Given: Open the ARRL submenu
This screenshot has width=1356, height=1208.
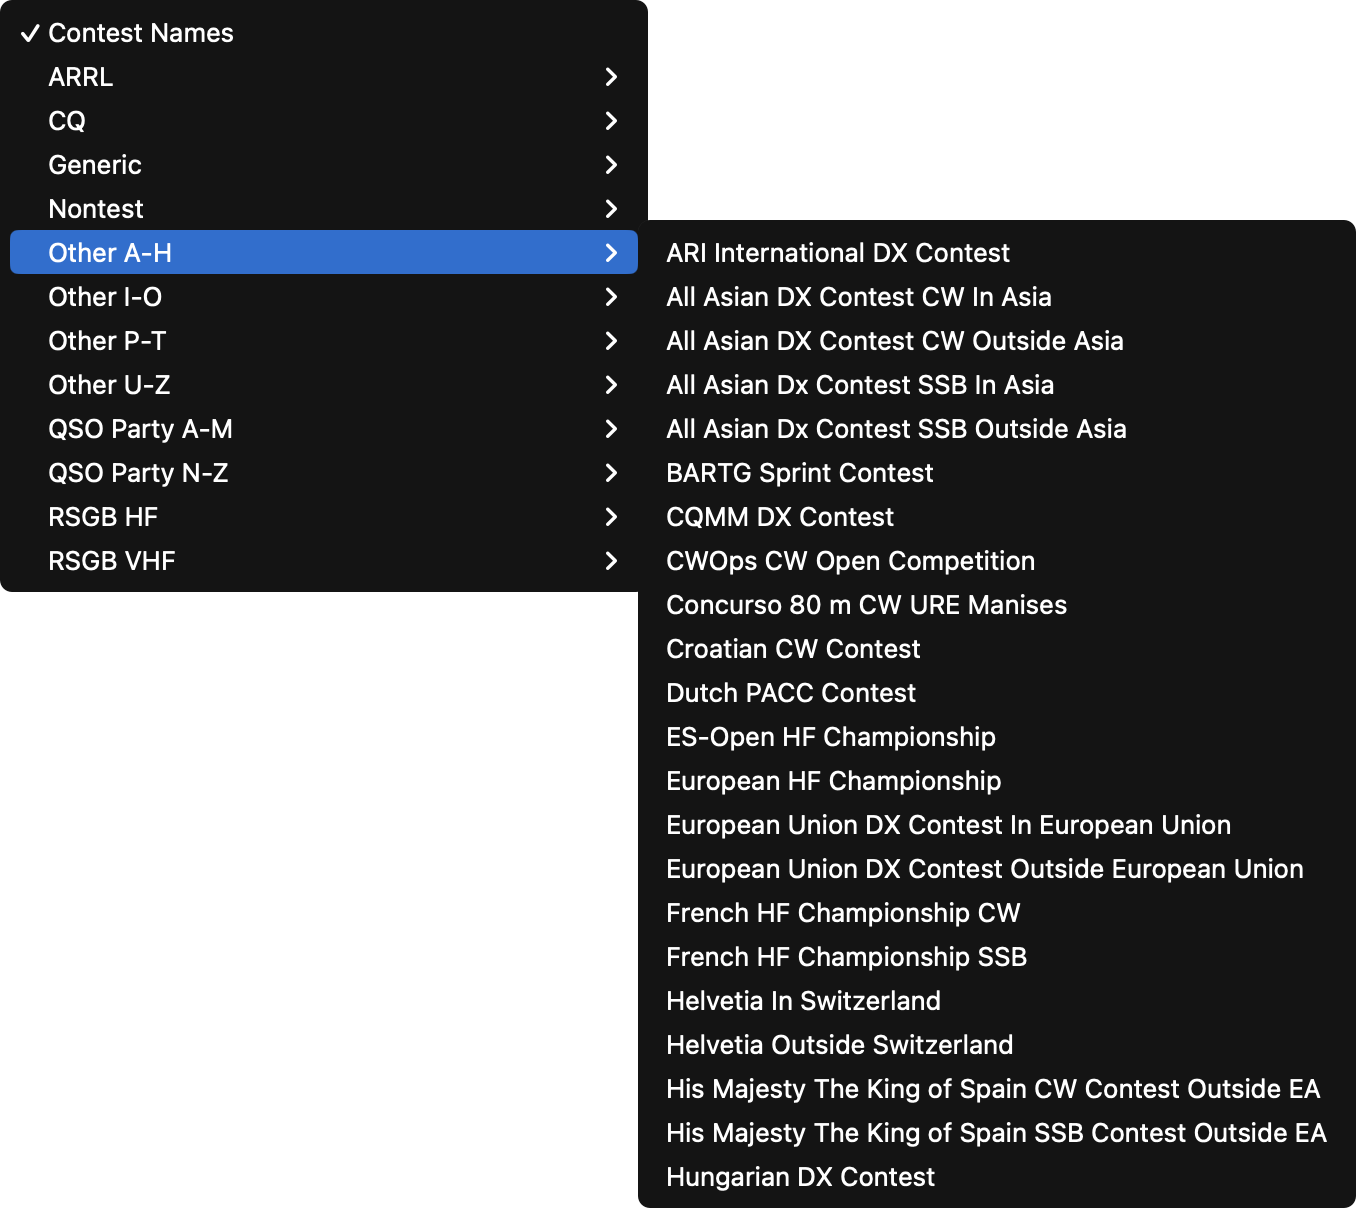Looking at the screenshot, I should [324, 77].
